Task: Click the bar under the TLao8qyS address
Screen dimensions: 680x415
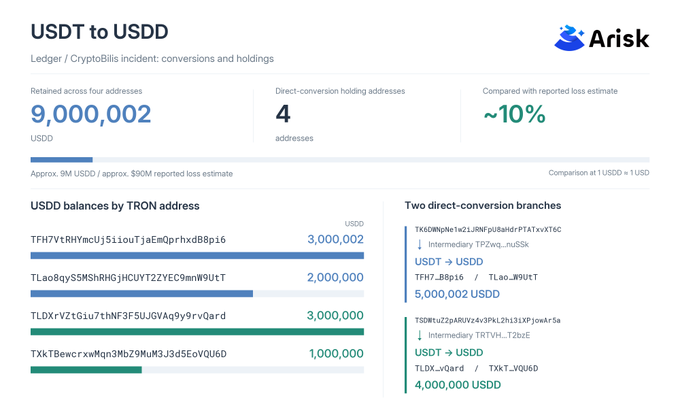Action: 197,294
